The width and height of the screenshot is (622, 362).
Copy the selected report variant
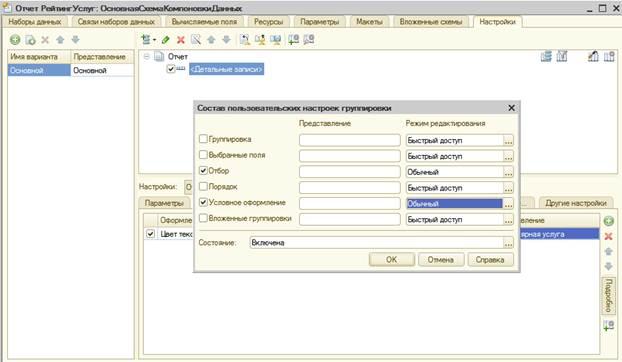pyautogui.click(x=30, y=40)
